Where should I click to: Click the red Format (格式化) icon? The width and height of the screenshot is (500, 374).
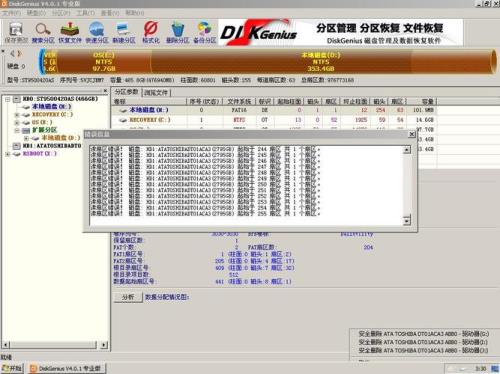151,32
